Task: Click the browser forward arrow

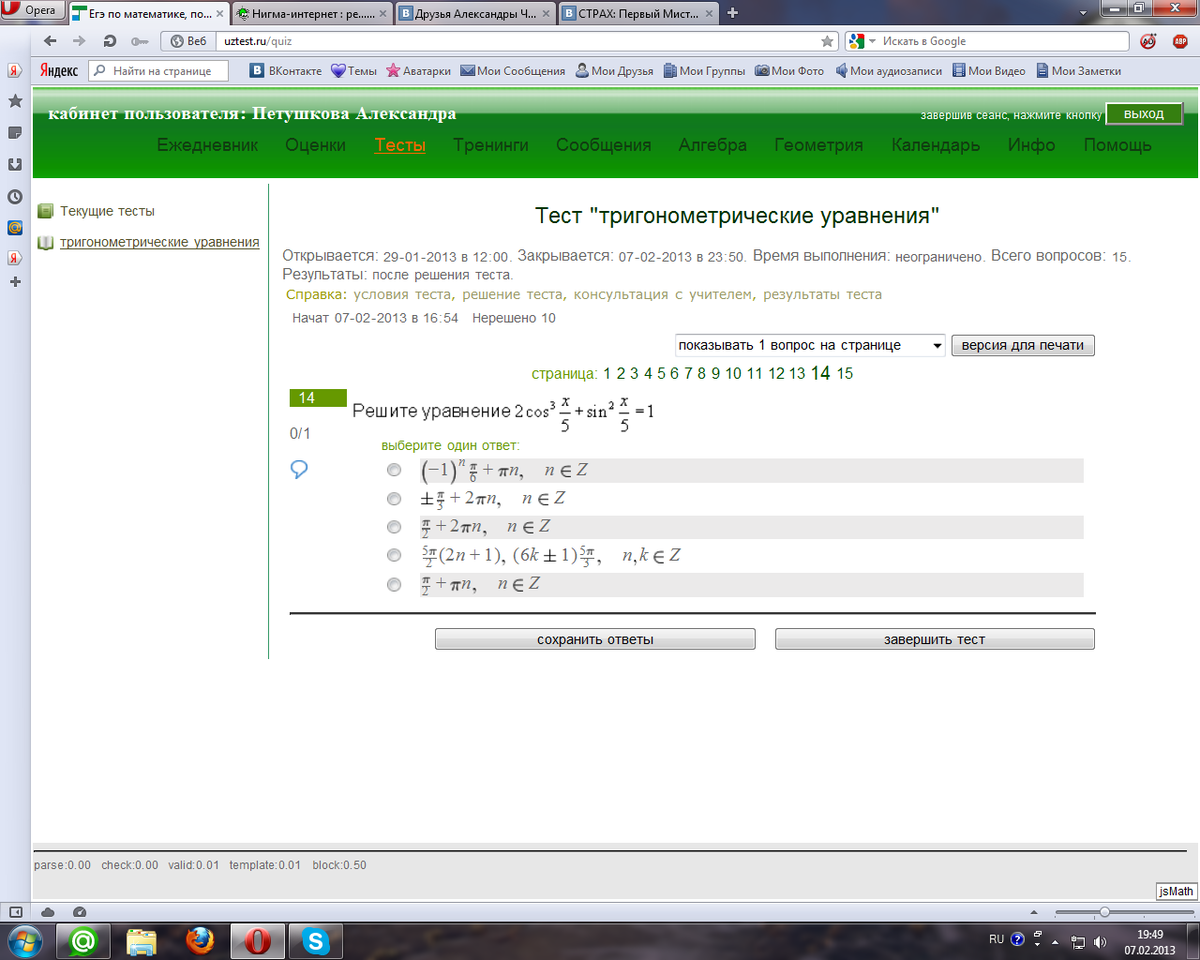Action: [x=79, y=41]
